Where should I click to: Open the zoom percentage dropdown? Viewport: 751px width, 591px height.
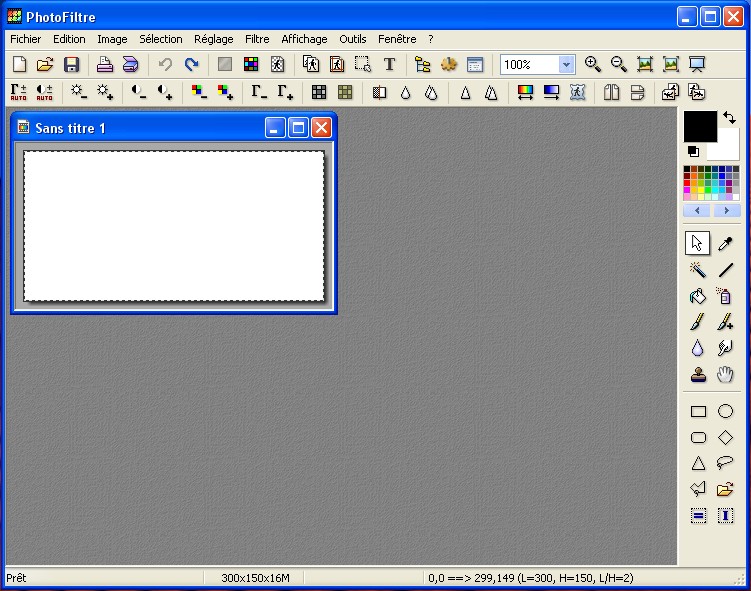[566, 65]
